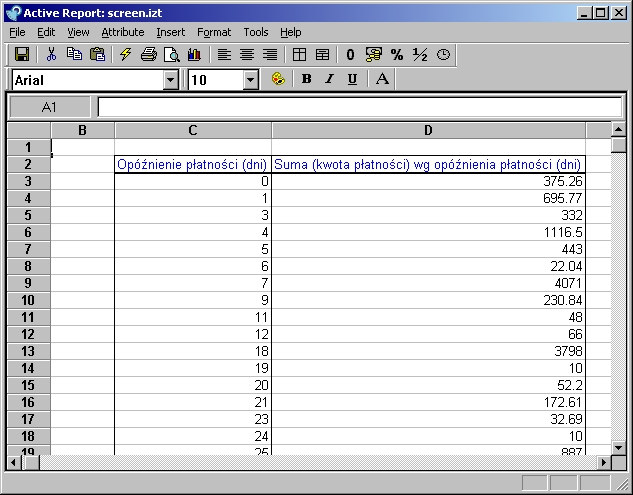Click the horizontal scrollbar left arrow
This screenshot has height=495, width=633.
click(14, 462)
